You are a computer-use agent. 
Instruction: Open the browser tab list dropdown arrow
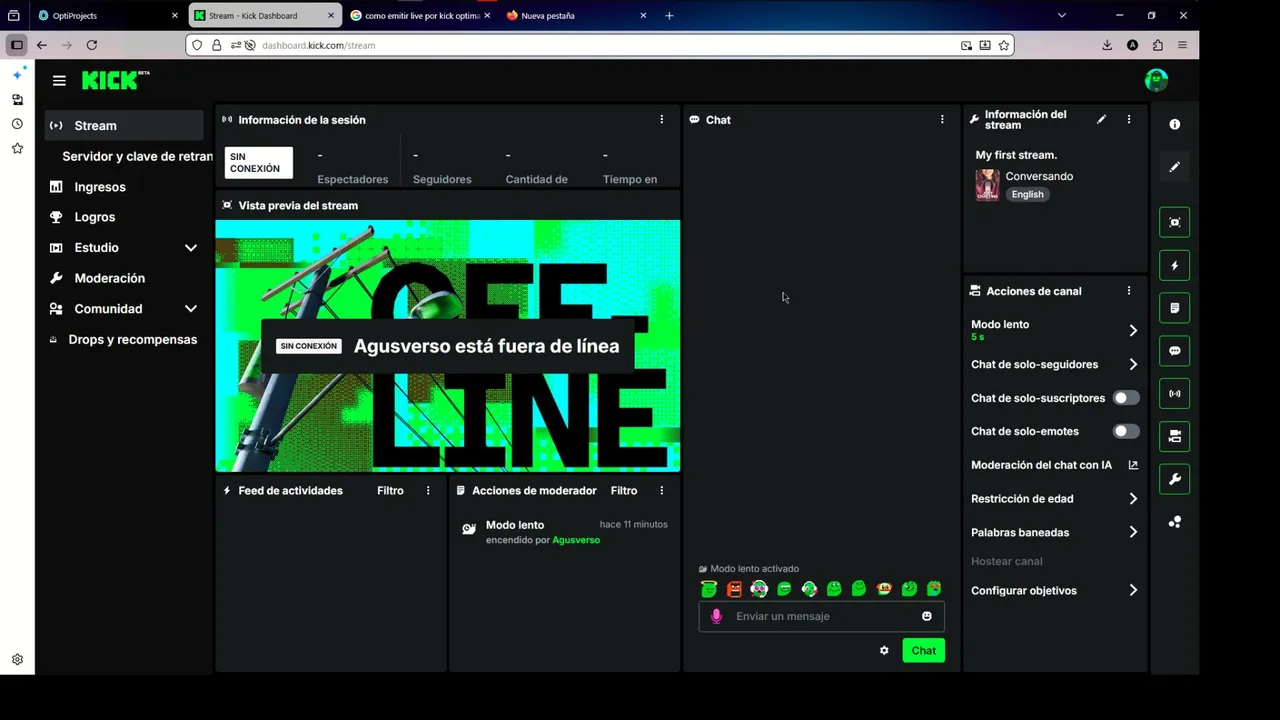[x=1062, y=15]
